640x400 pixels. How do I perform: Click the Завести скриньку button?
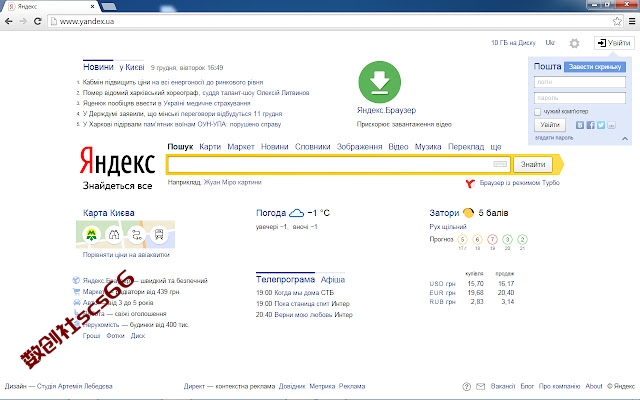(x=595, y=67)
